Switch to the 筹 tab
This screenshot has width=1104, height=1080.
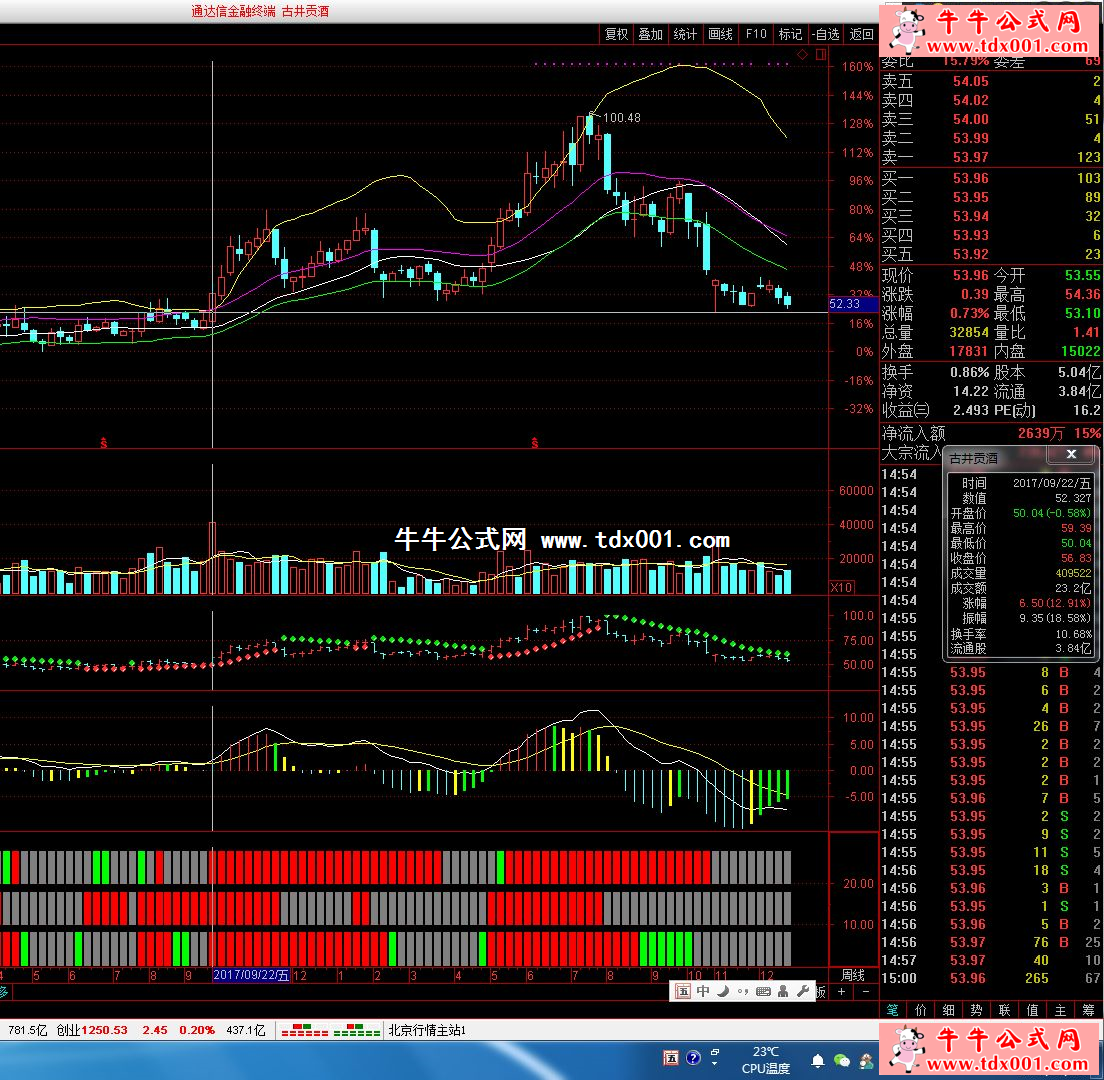1088,1010
